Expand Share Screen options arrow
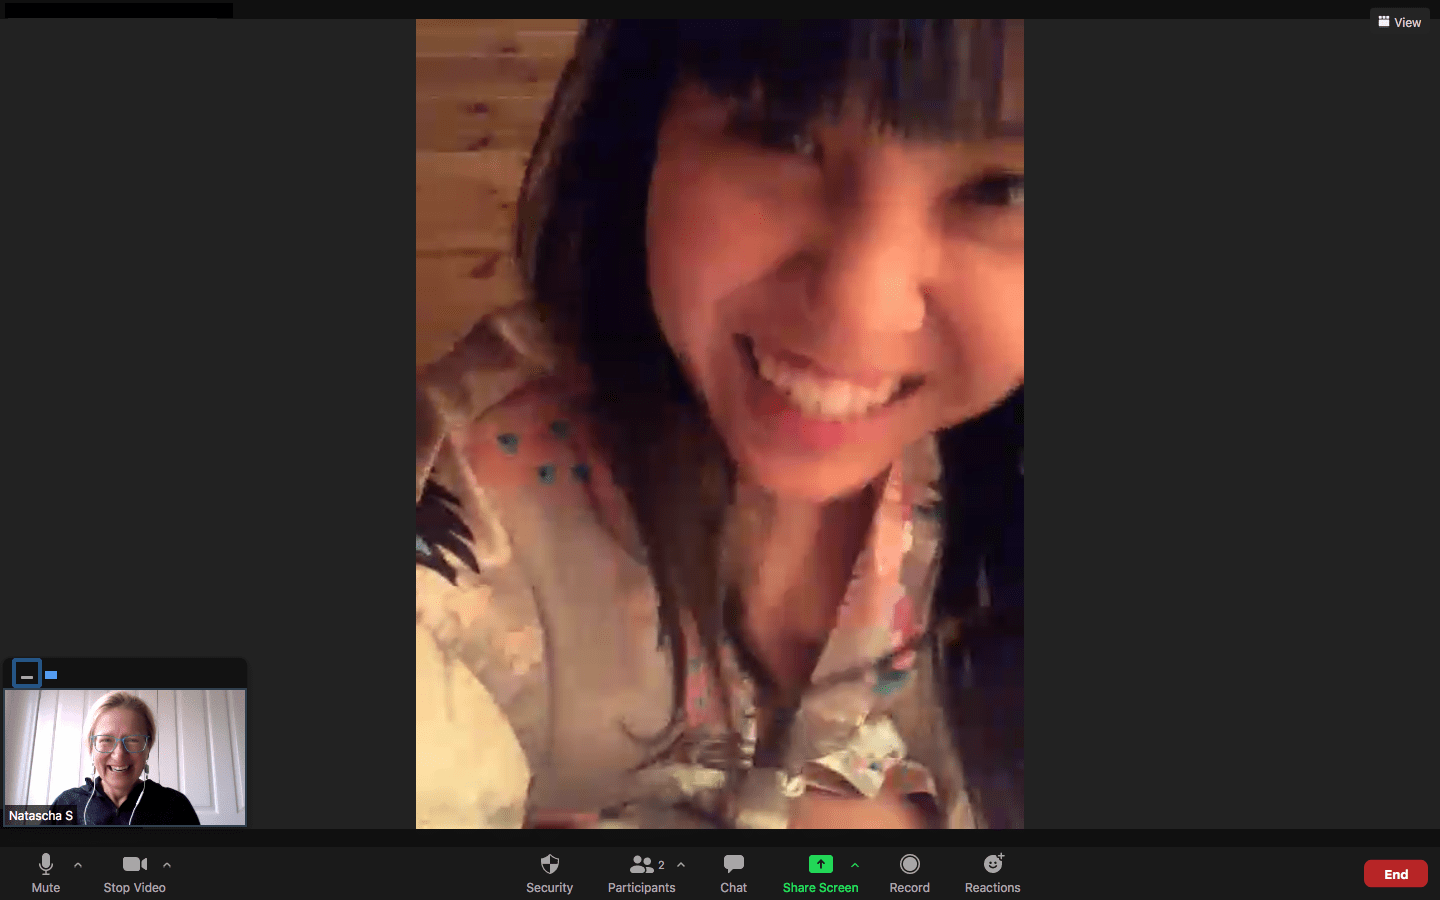 (x=855, y=865)
